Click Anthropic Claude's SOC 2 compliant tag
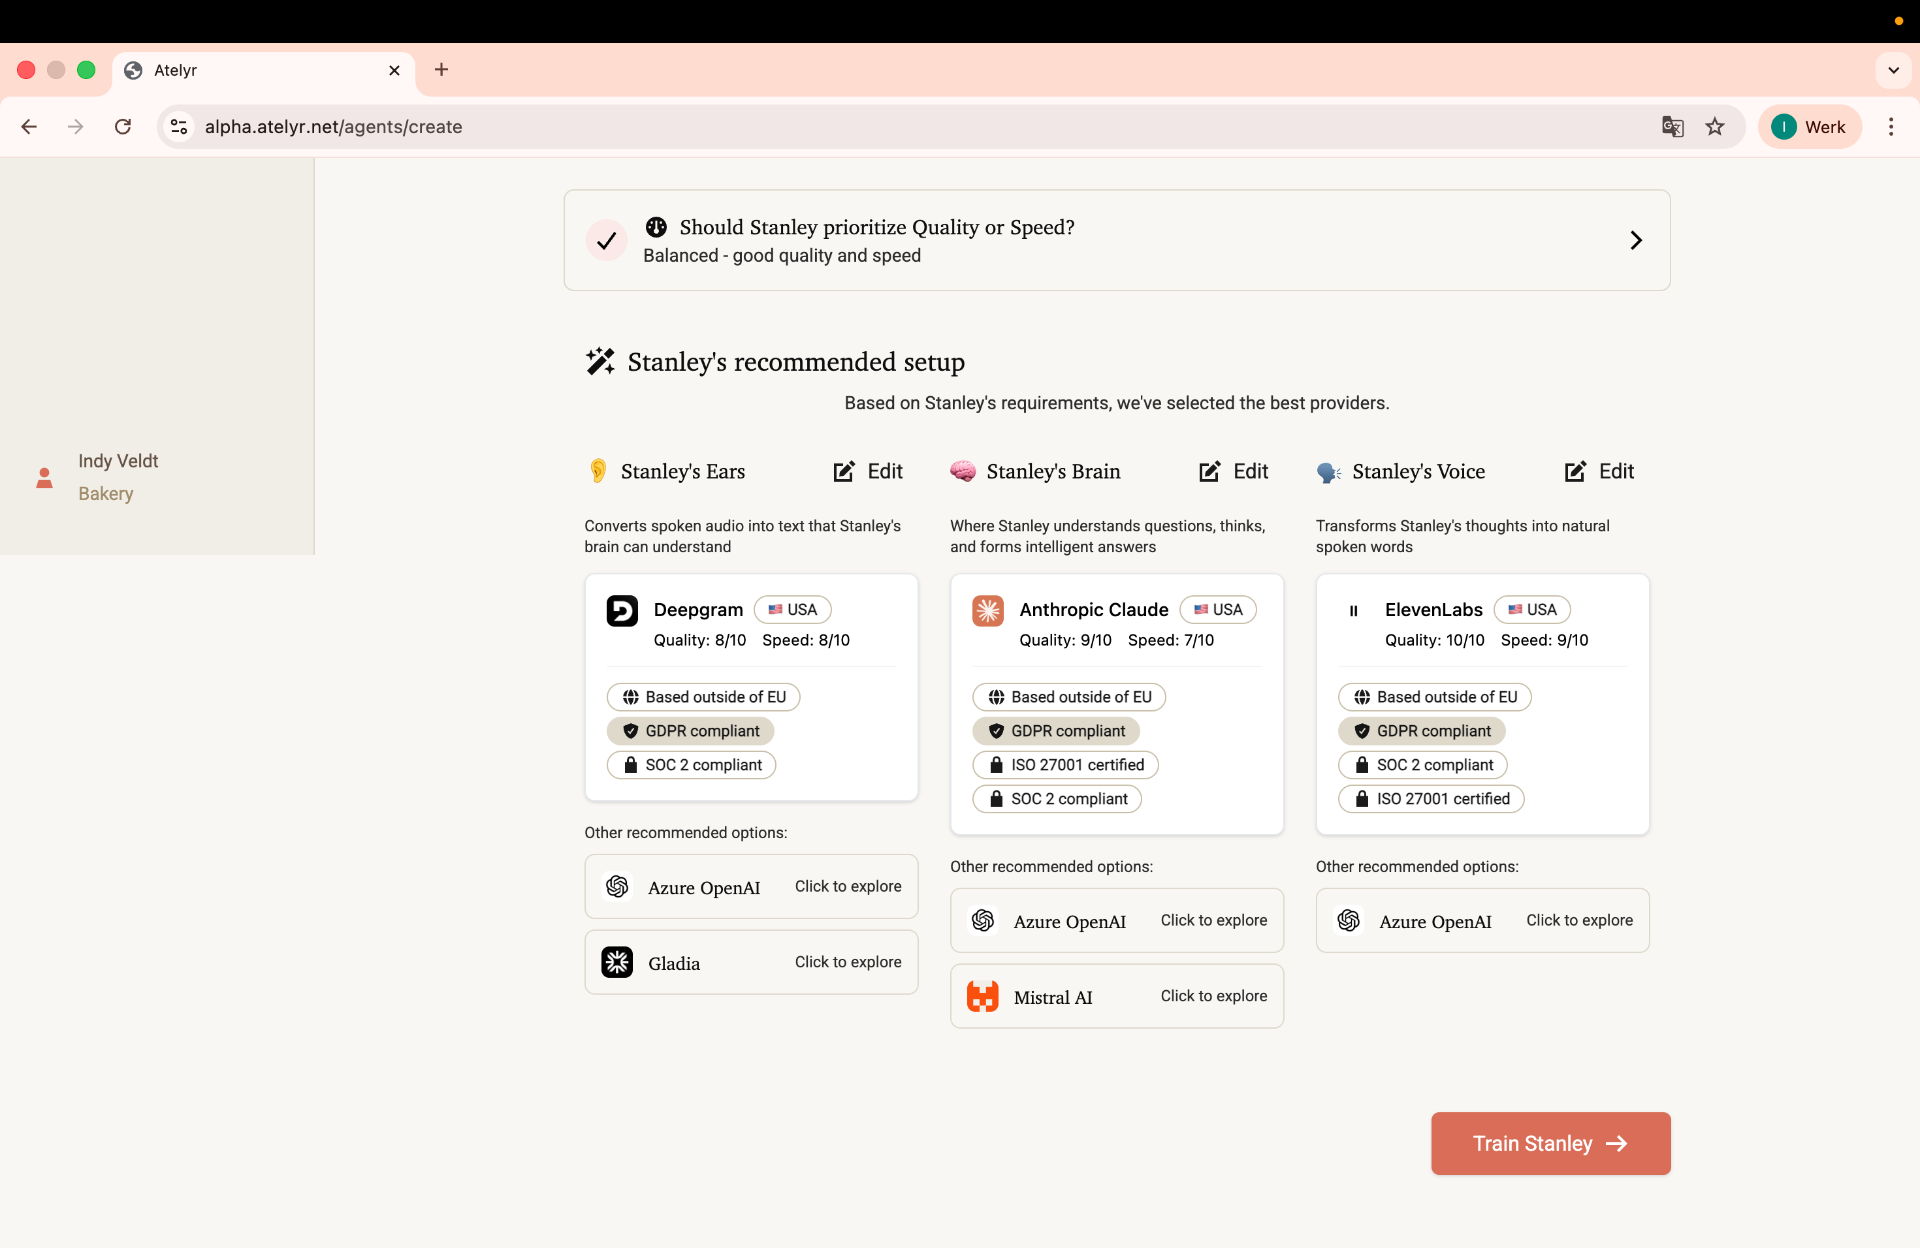Screen dimensions: 1920x1248 click(x=1057, y=799)
